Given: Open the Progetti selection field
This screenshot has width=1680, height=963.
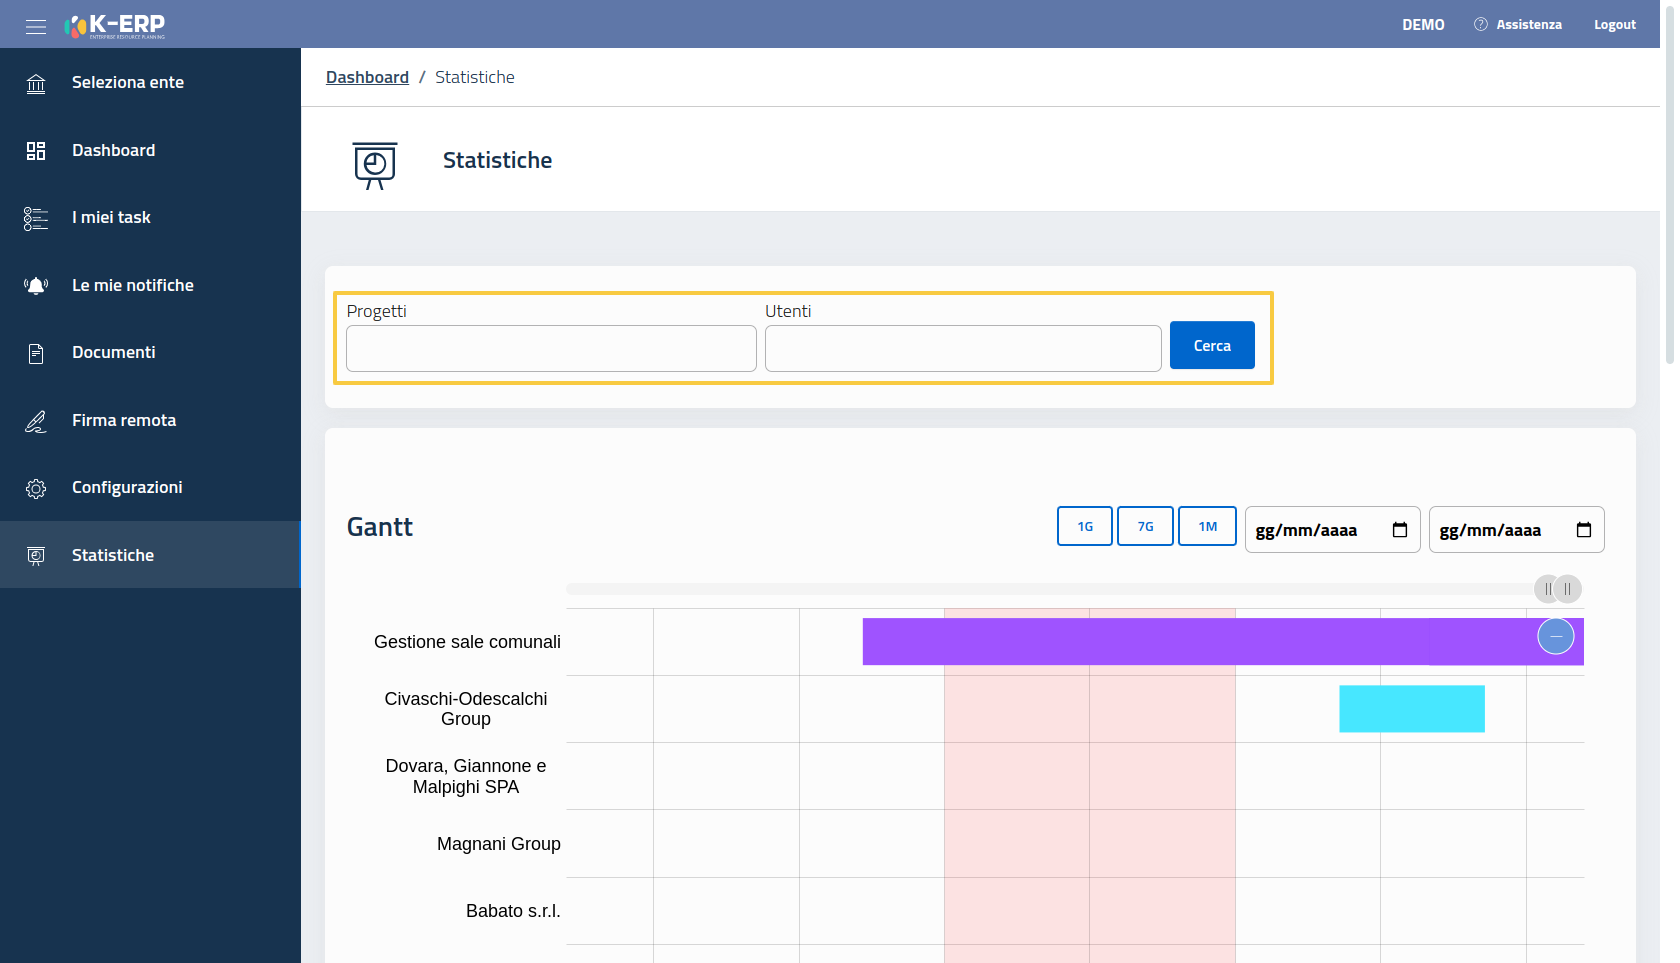Looking at the screenshot, I should pyautogui.click(x=551, y=348).
